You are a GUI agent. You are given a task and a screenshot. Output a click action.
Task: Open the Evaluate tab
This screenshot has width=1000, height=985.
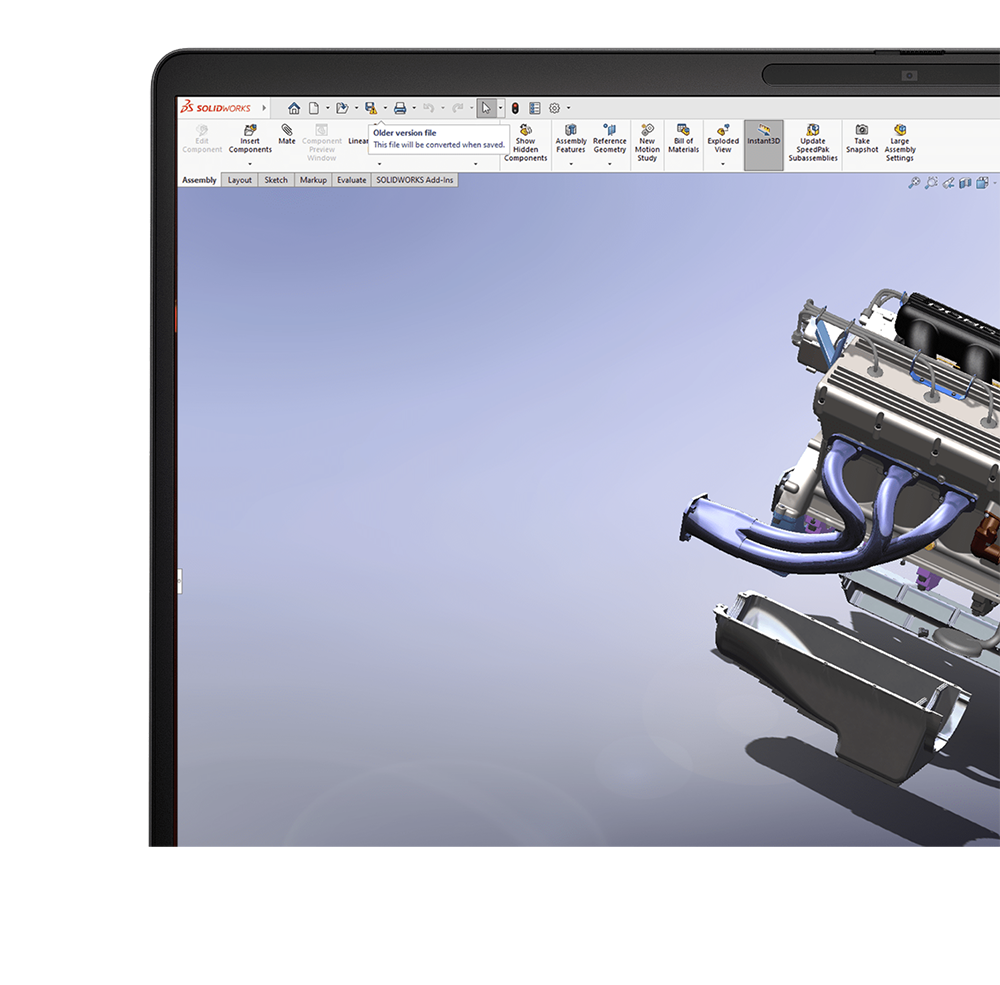(x=351, y=180)
